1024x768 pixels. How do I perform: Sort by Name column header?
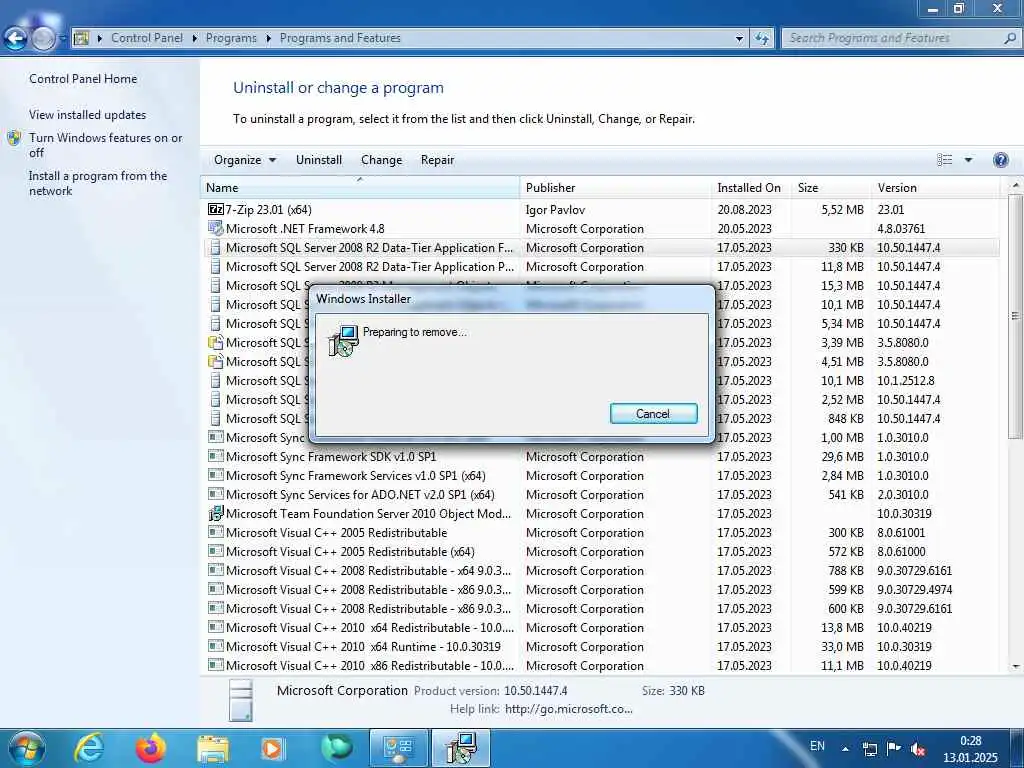point(360,187)
